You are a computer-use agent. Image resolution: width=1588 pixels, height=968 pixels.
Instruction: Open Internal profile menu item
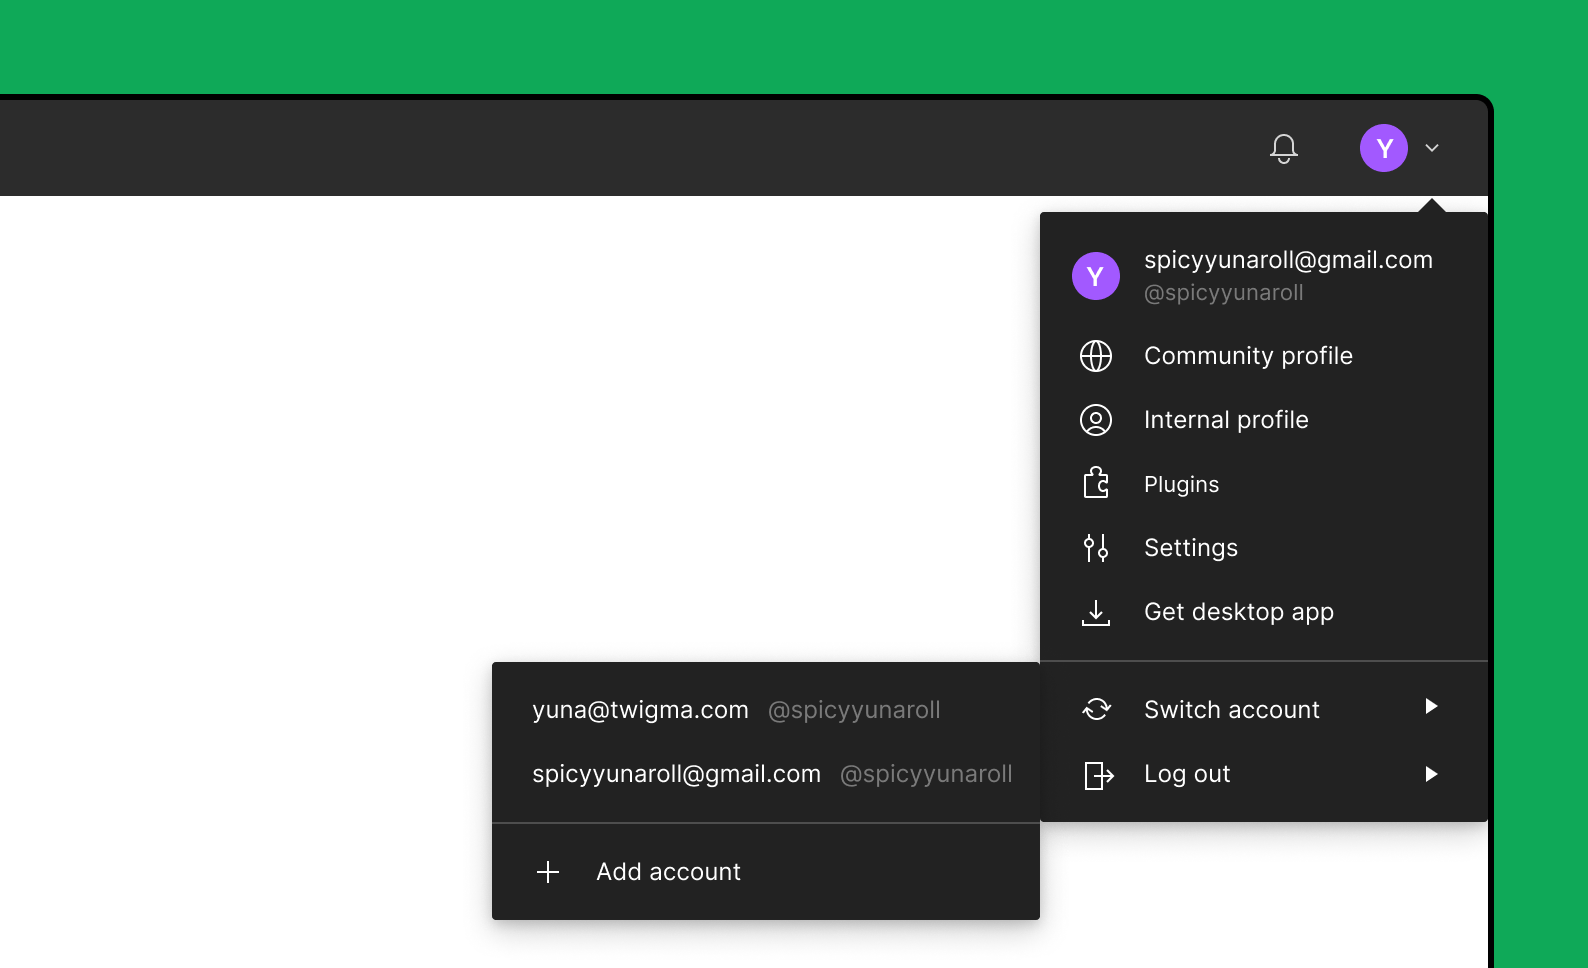[1264, 420]
